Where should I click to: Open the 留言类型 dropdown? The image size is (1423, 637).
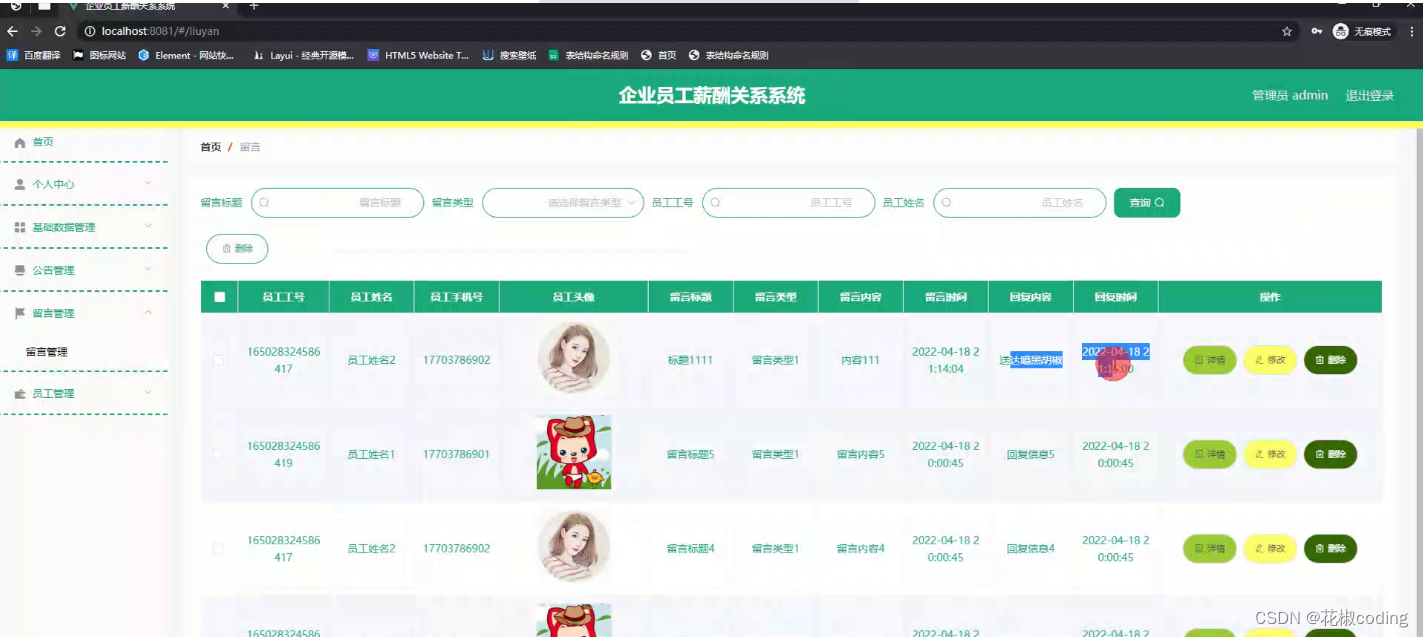click(x=562, y=202)
